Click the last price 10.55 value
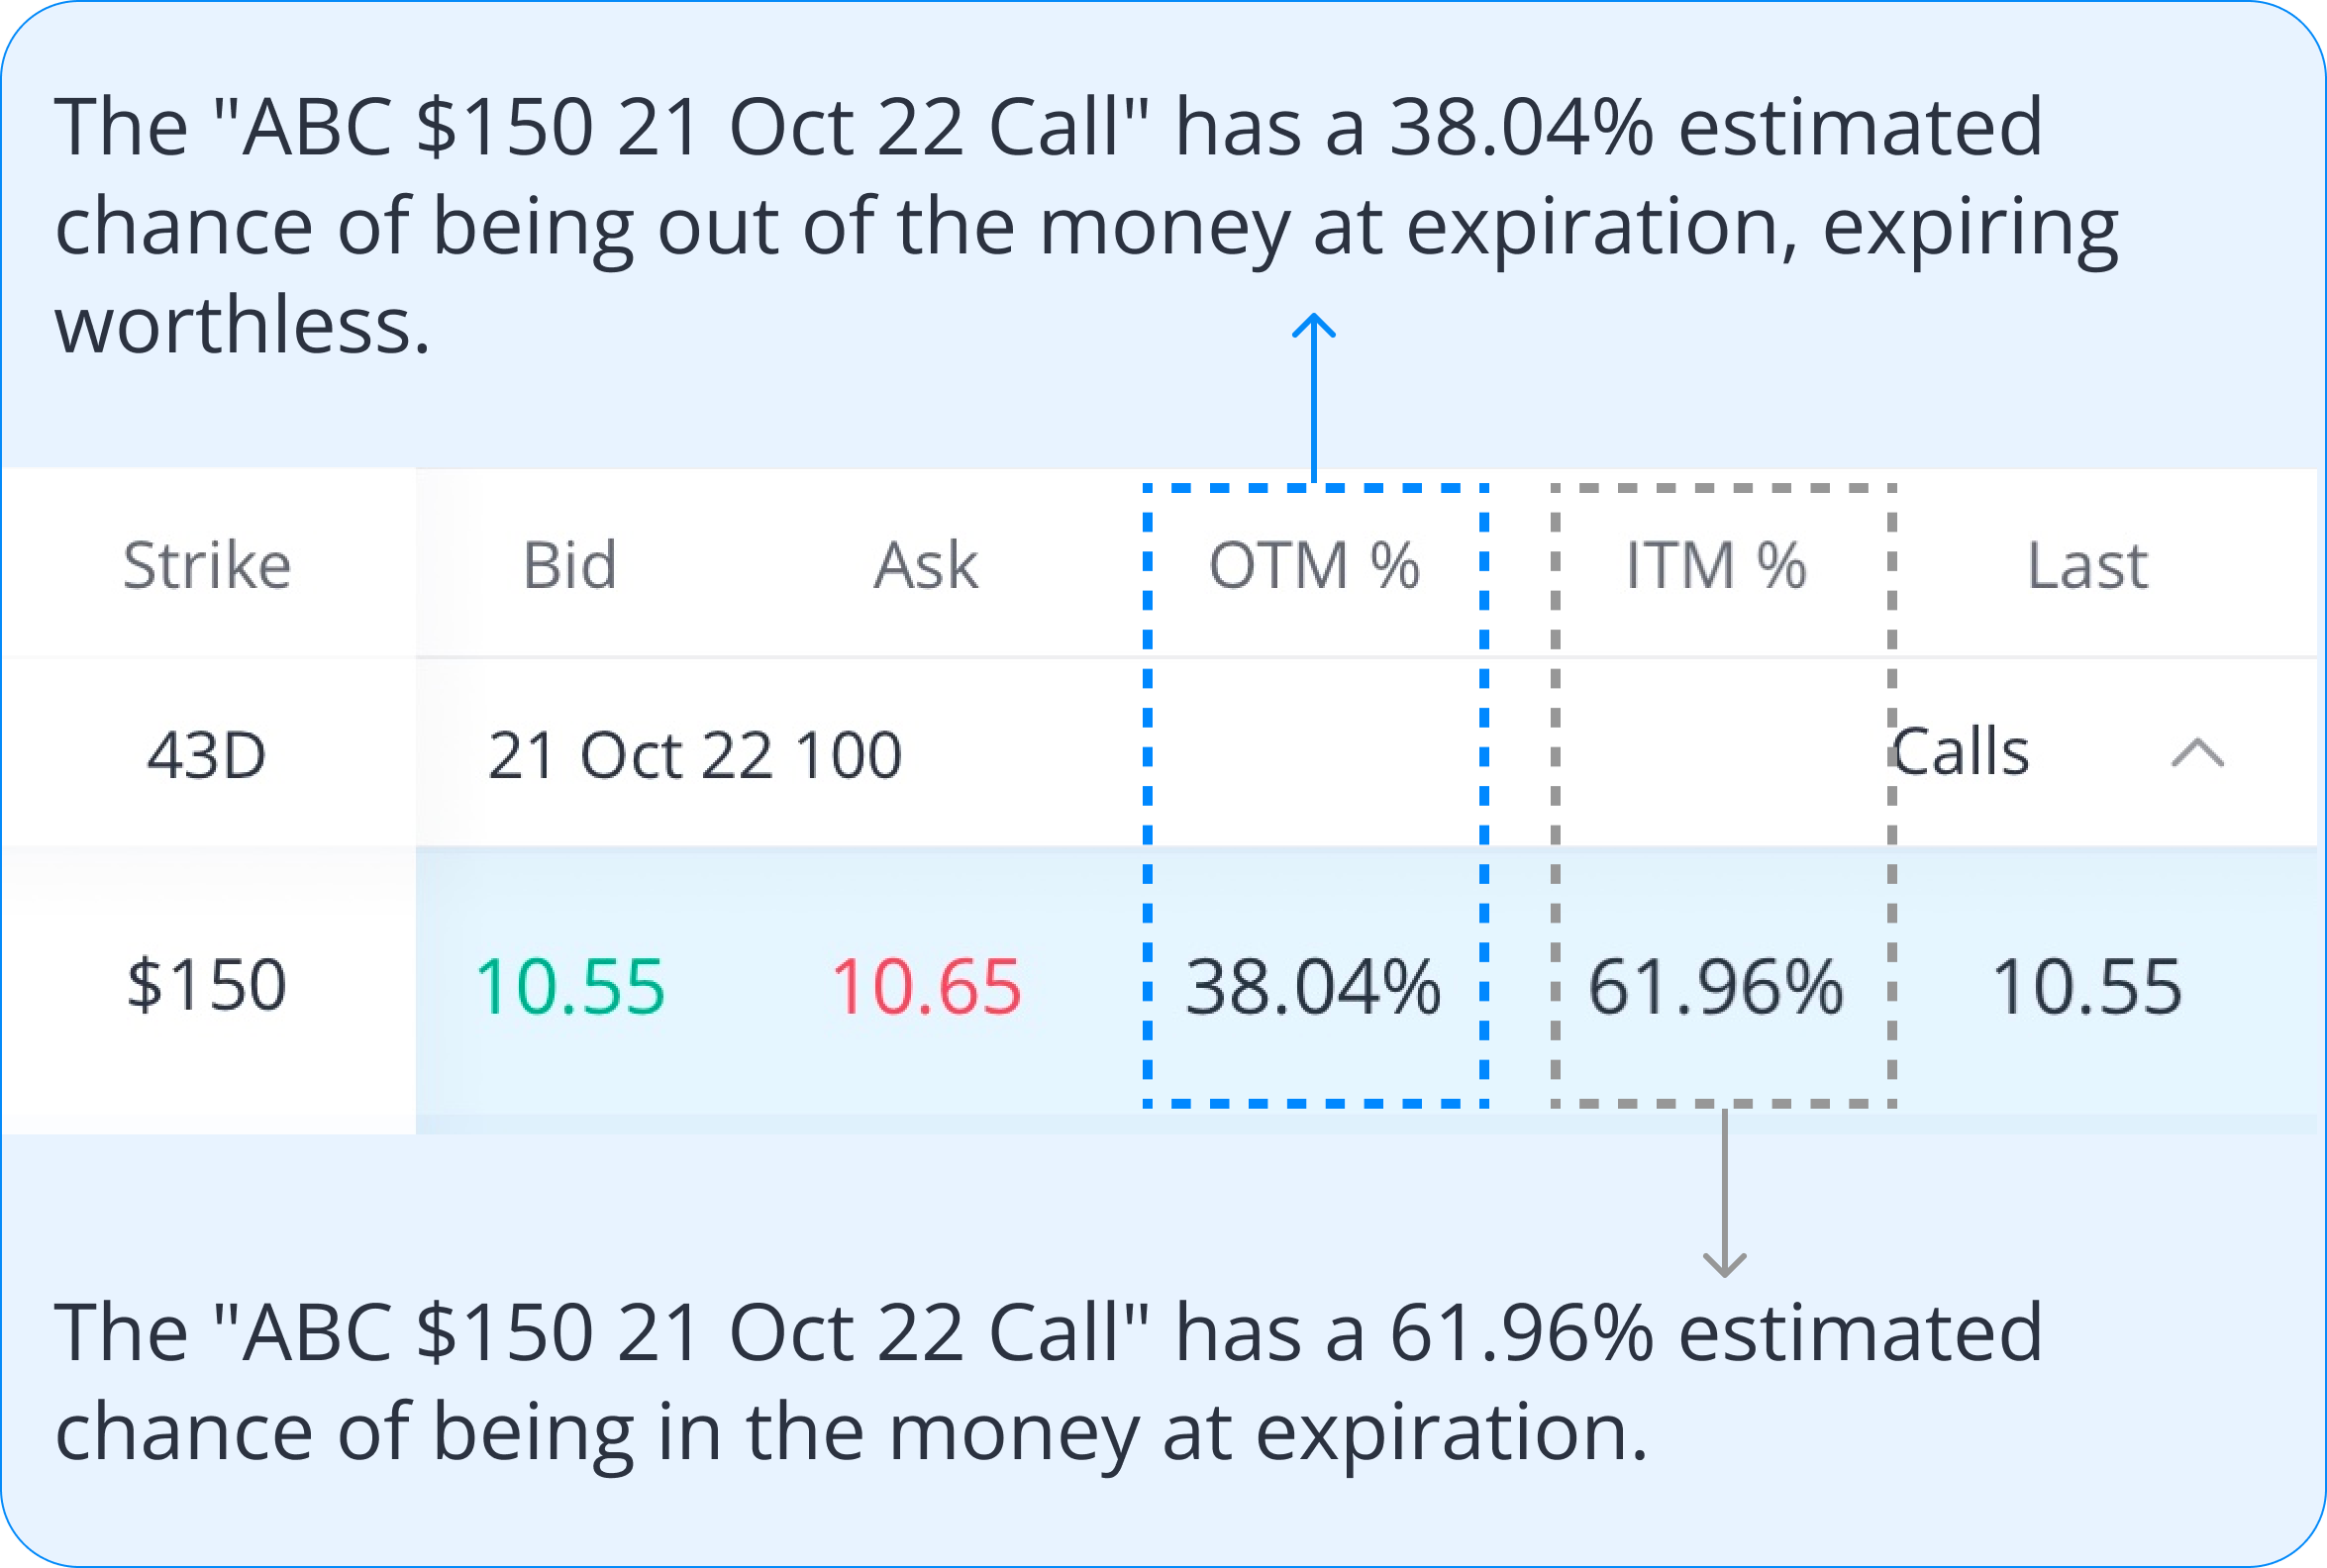This screenshot has width=2327, height=1568. tap(2087, 987)
